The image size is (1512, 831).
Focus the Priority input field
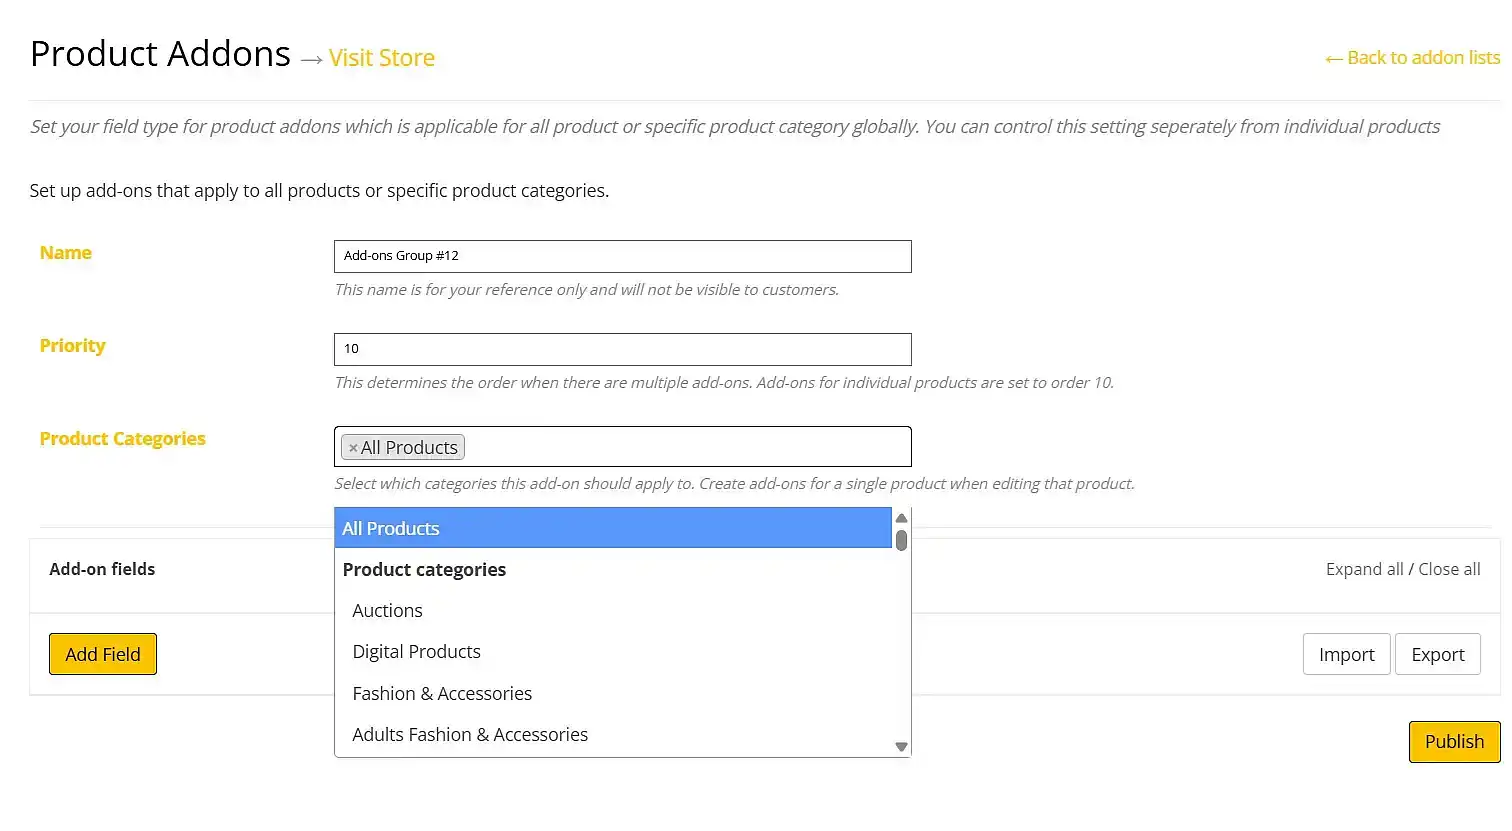coord(622,349)
